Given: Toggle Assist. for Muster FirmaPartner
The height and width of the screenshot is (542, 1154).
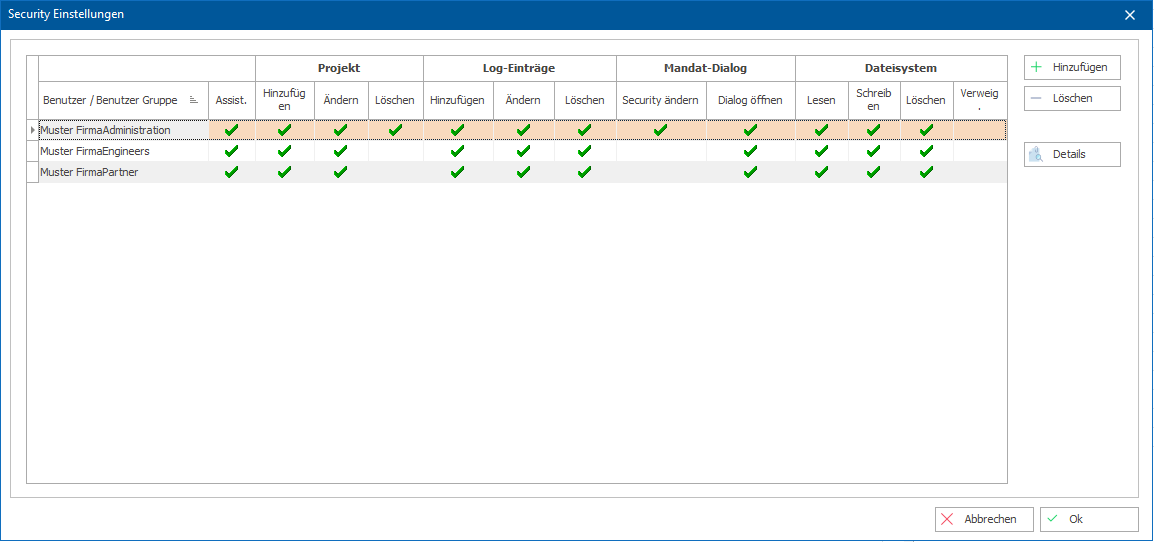Looking at the screenshot, I should [x=232, y=172].
